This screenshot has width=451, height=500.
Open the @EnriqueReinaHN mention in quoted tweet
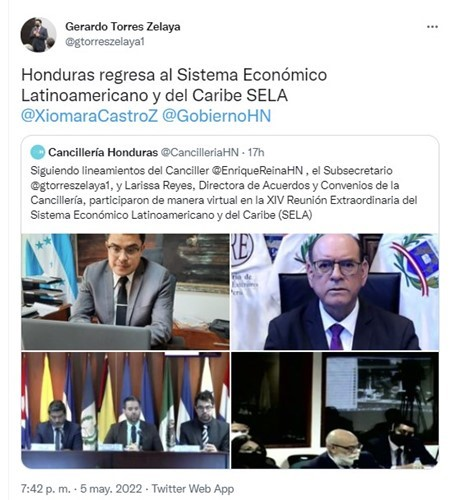coord(257,171)
